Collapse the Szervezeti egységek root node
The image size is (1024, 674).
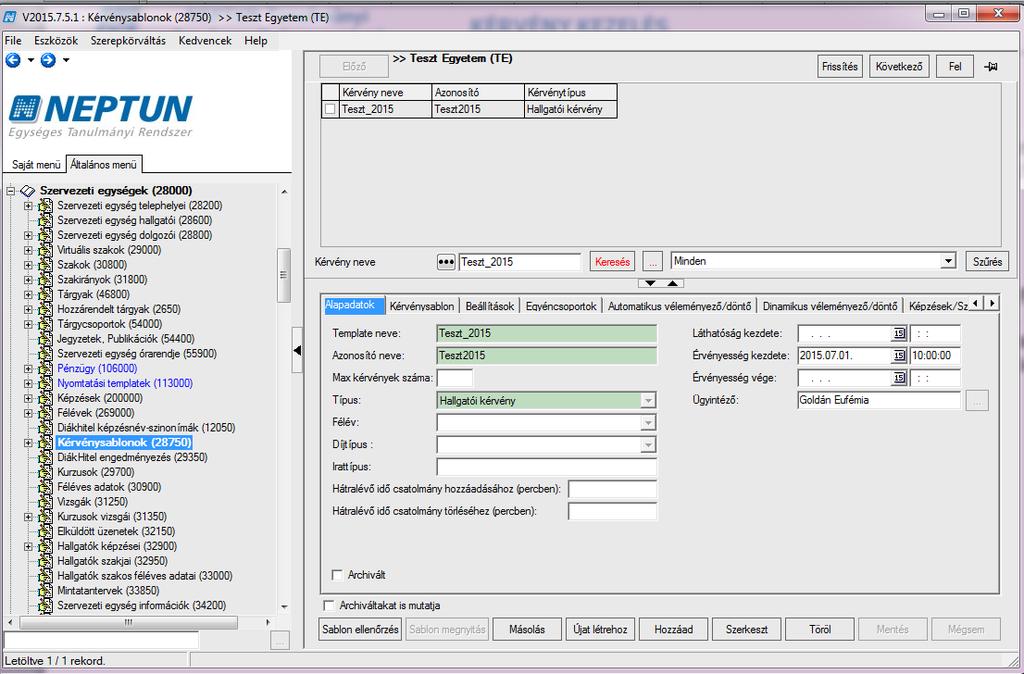click(10, 191)
